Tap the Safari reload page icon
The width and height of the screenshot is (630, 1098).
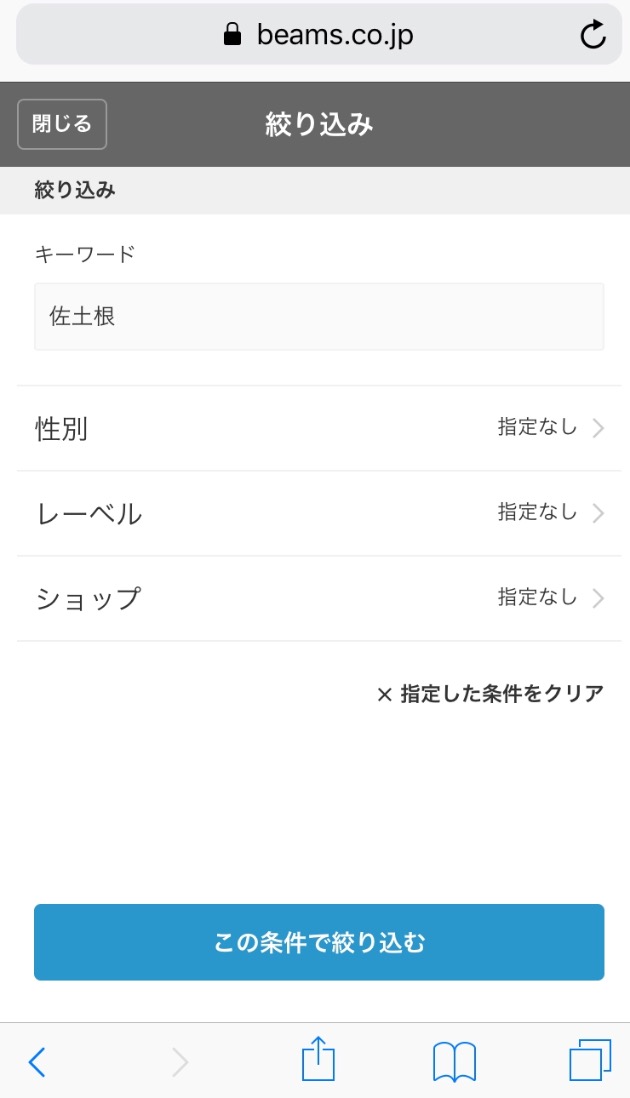click(593, 35)
